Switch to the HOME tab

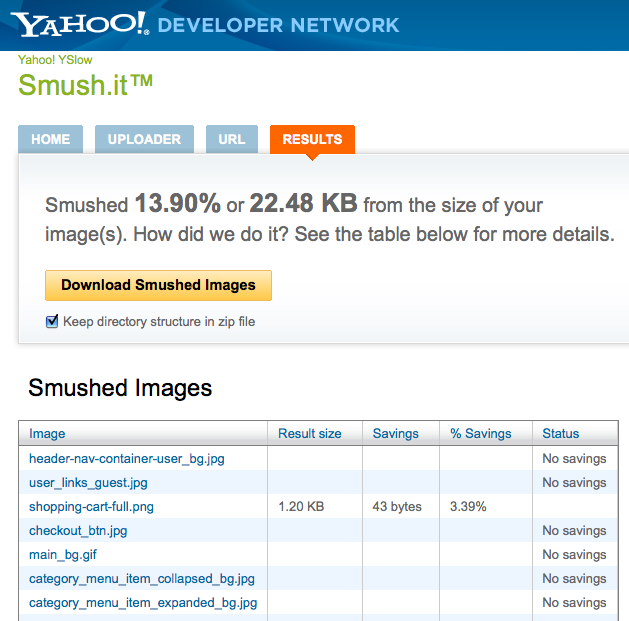pos(51,139)
